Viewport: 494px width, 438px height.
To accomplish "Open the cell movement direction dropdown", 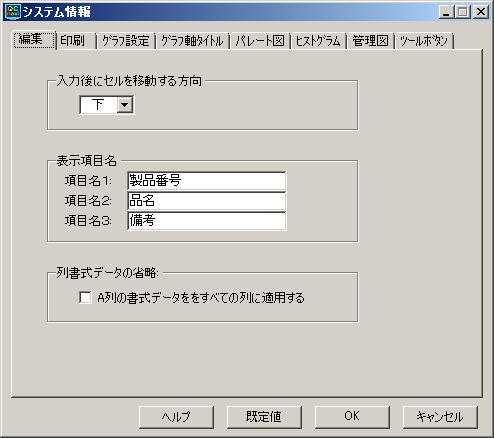I will [125, 105].
